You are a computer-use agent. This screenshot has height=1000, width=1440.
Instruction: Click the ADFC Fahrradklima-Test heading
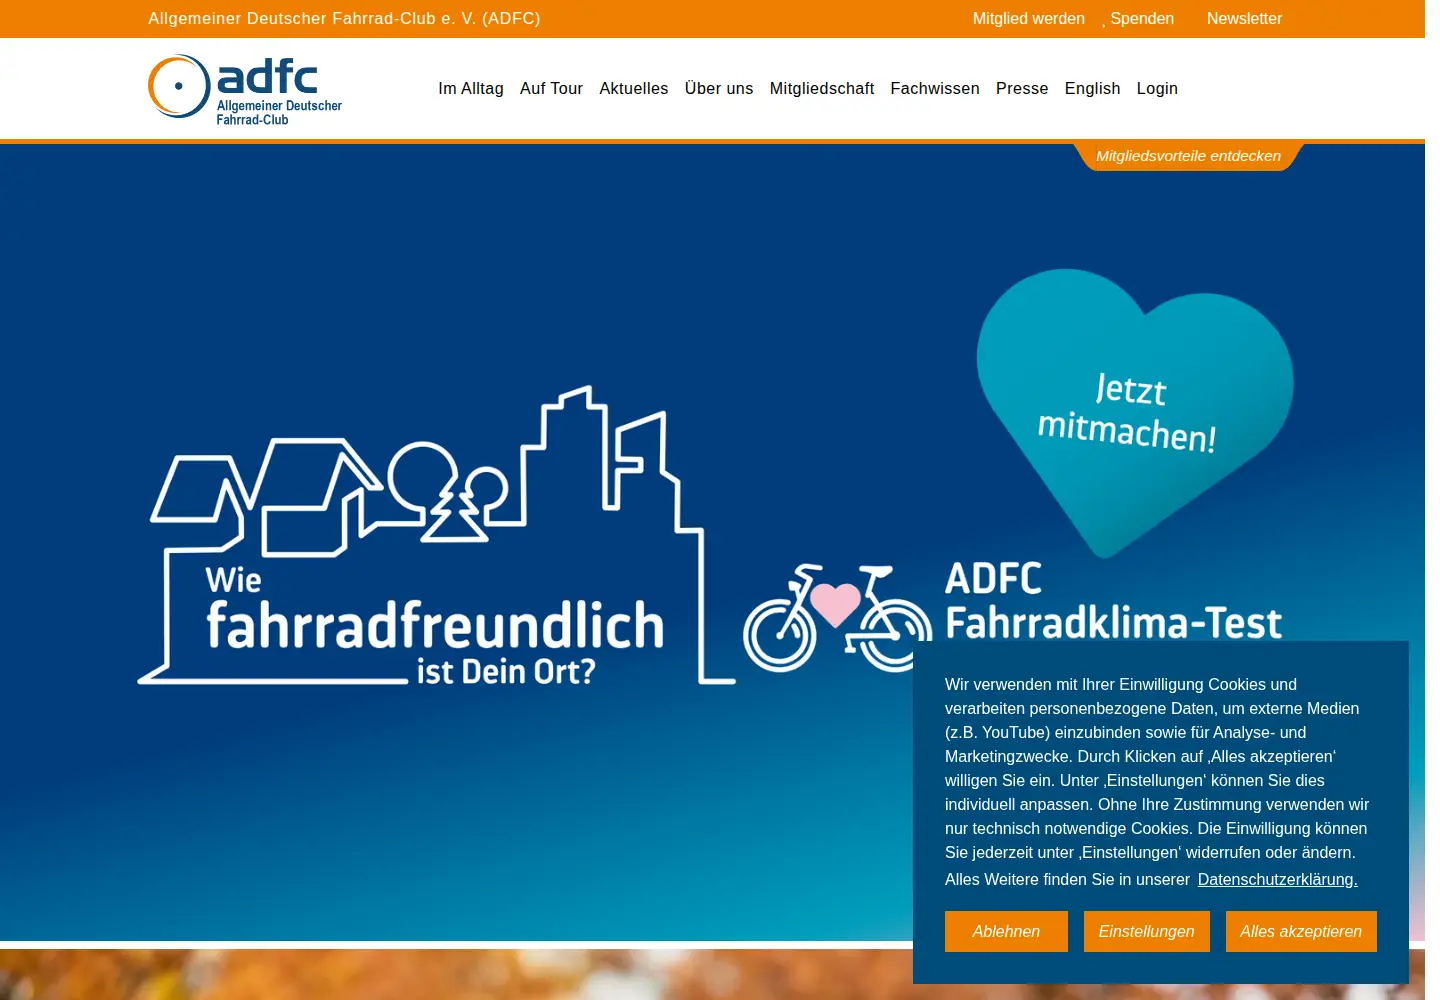coord(1113,601)
